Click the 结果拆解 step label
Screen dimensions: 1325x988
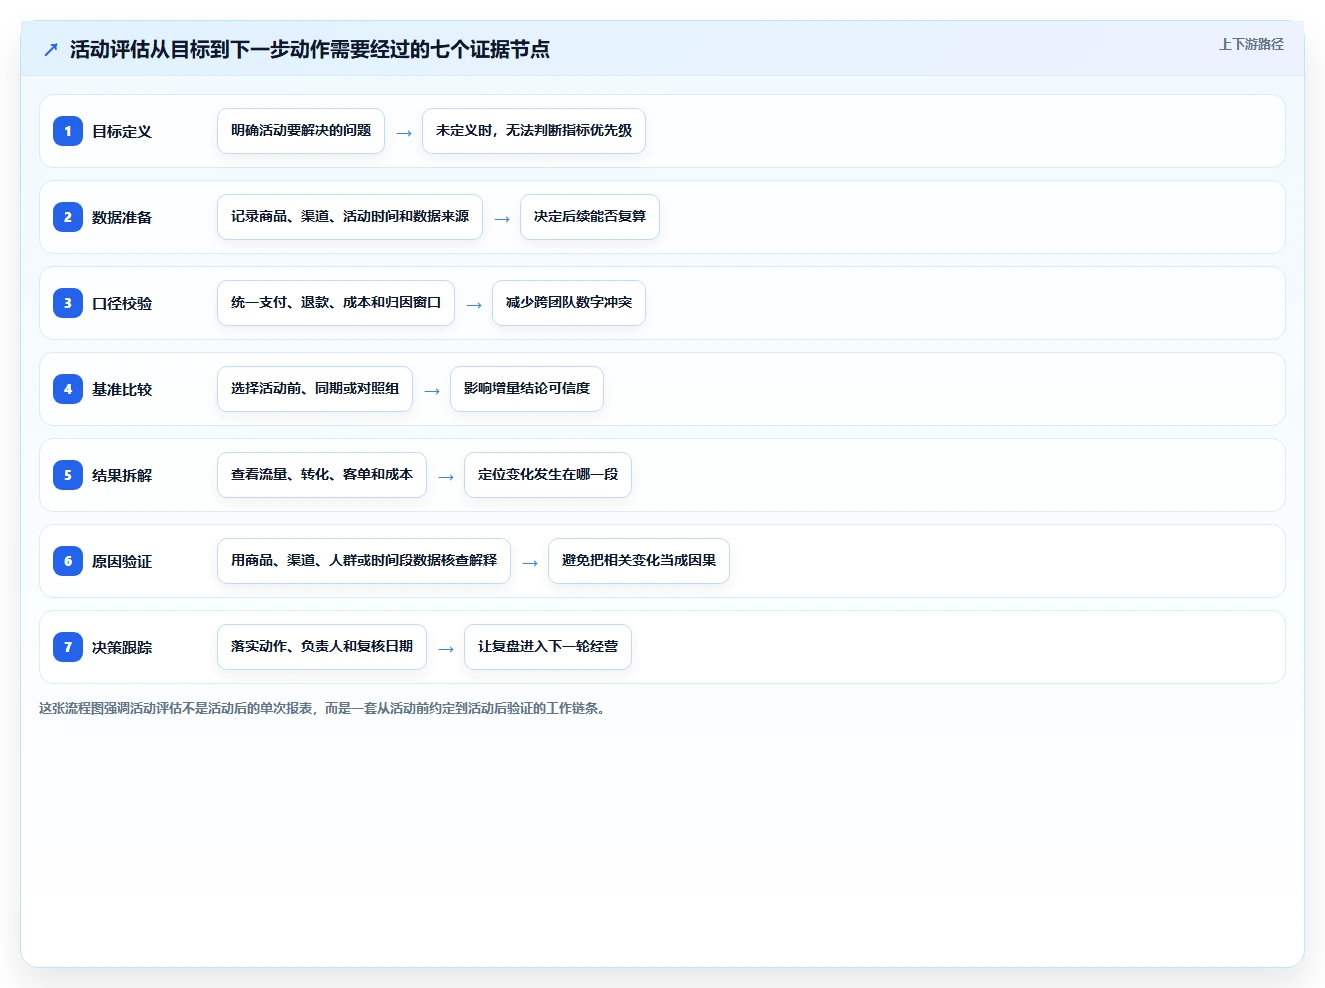[x=122, y=475]
